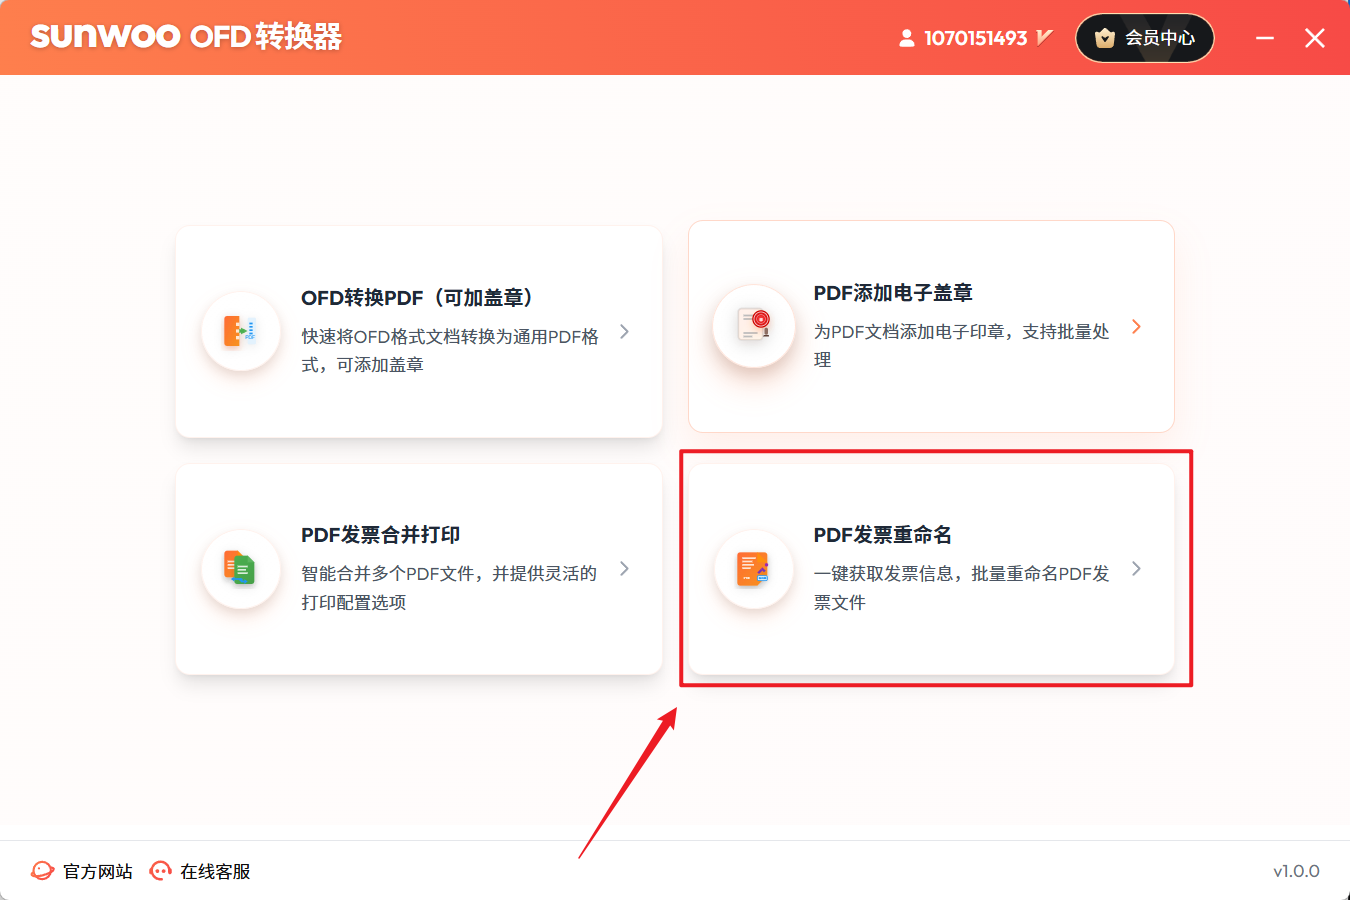The height and width of the screenshot is (900, 1350).
Task: Expand the PDF发票合并打印 card chevron
Action: tap(624, 568)
